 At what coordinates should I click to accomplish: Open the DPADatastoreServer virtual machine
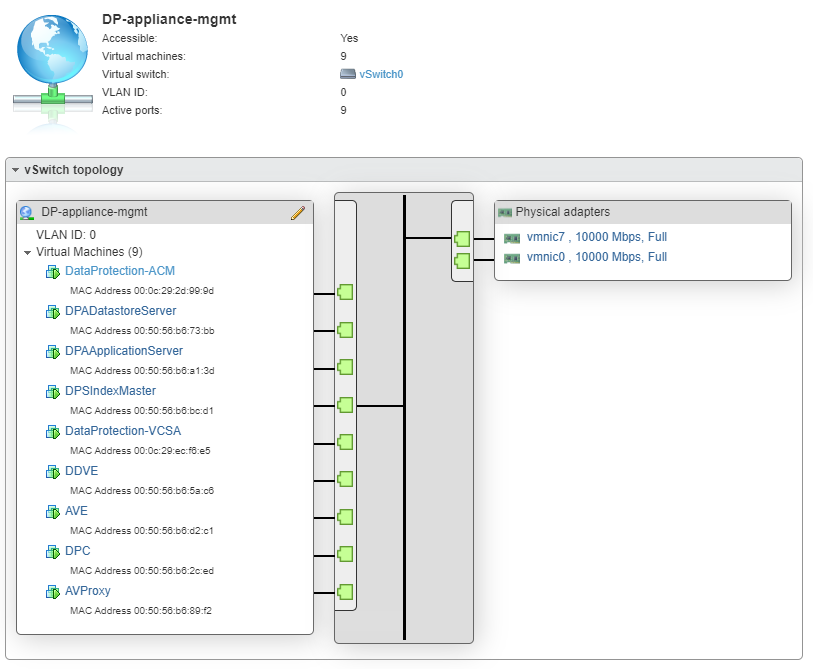[x=120, y=311]
